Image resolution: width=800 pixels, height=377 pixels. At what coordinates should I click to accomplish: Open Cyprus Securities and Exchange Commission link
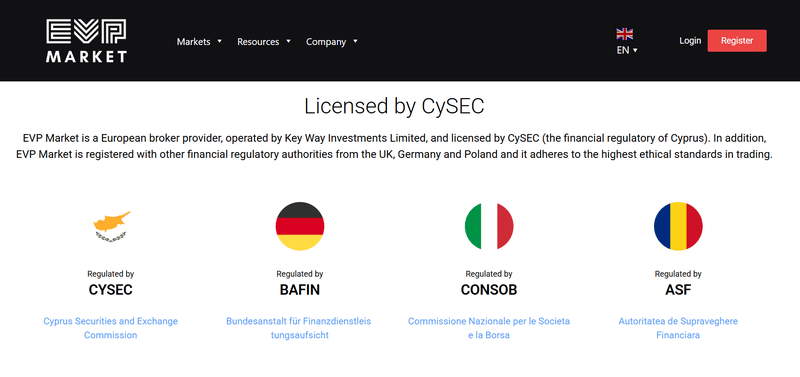[111, 328]
